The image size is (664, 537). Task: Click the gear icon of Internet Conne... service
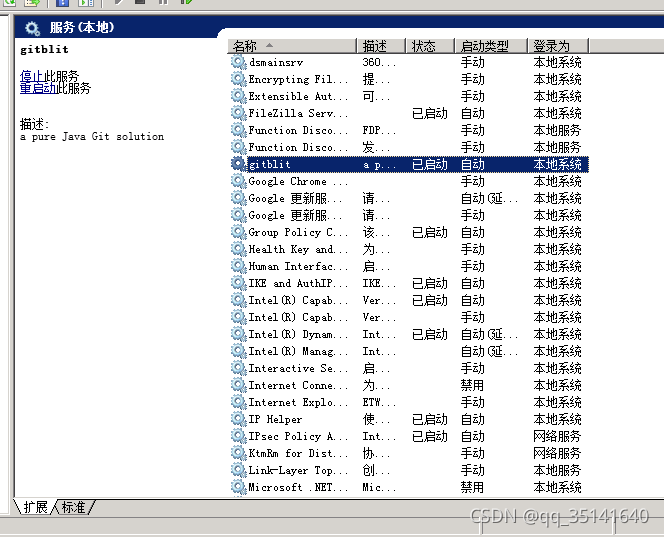238,385
